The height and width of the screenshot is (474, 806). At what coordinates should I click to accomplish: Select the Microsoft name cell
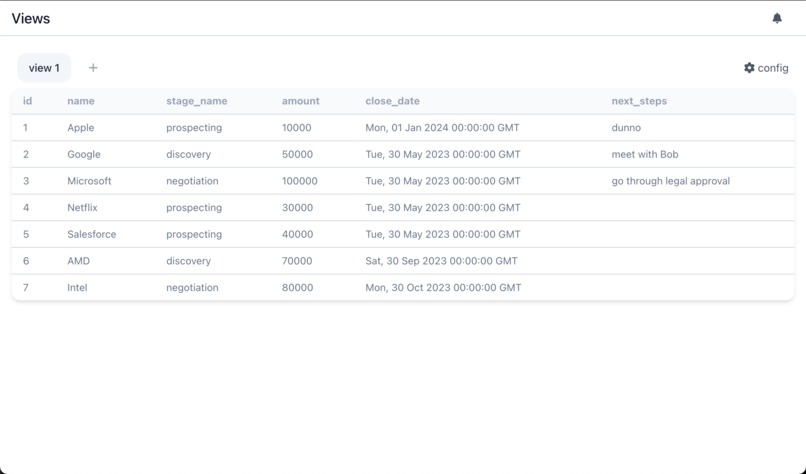click(89, 181)
